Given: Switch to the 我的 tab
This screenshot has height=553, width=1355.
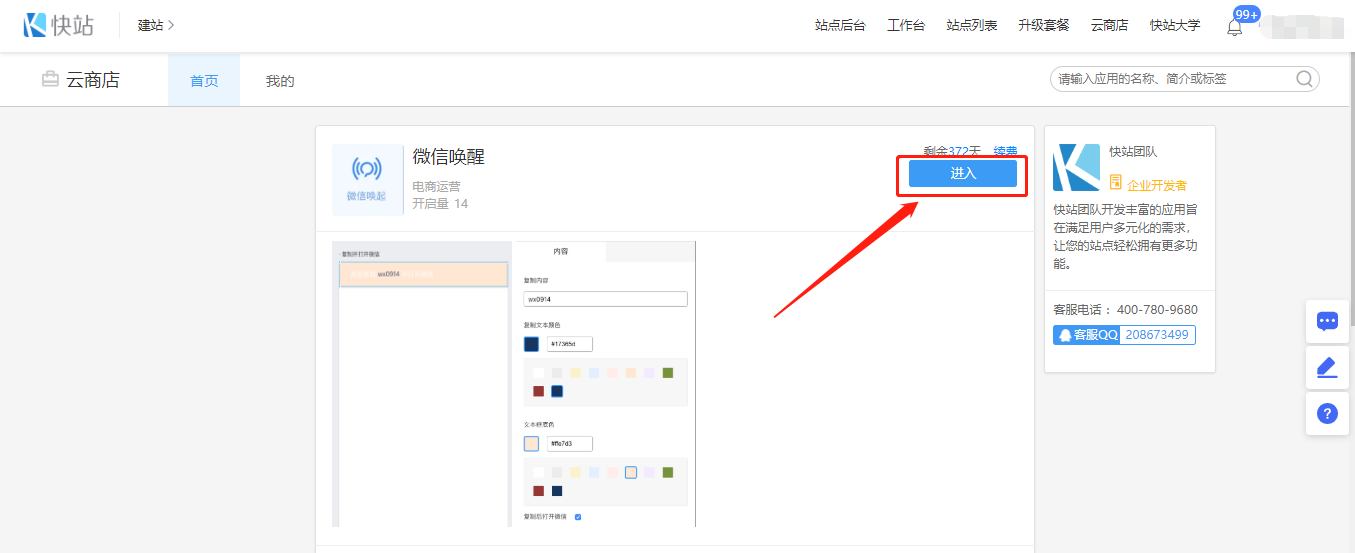Looking at the screenshot, I should click(280, 81).
